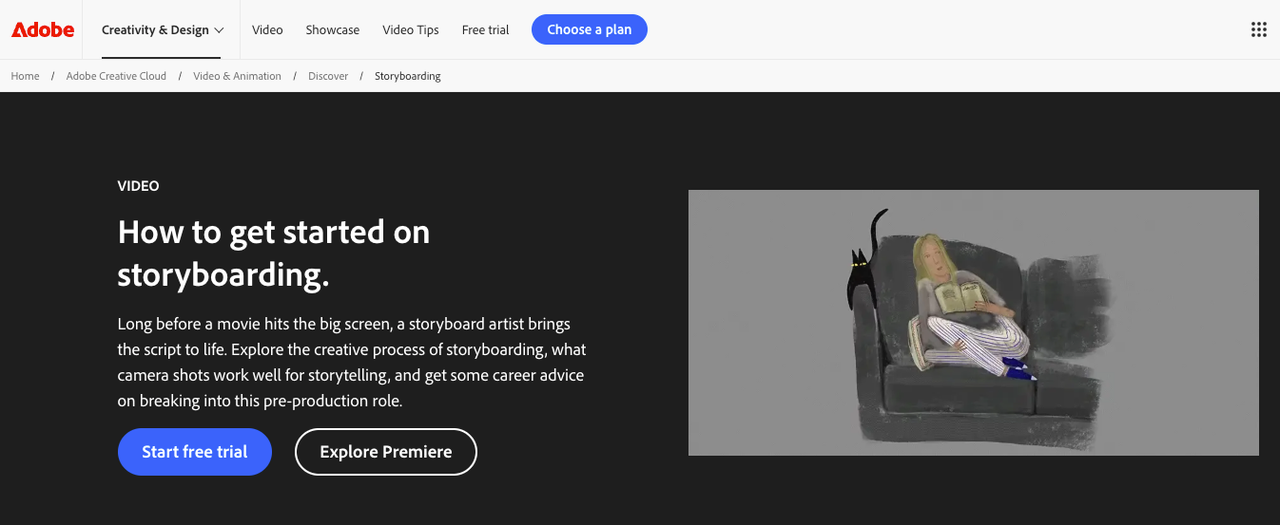Click the How to get started on storyboarding headline
This screenshot has width=1280, height=525.
[x=274, y=252]
